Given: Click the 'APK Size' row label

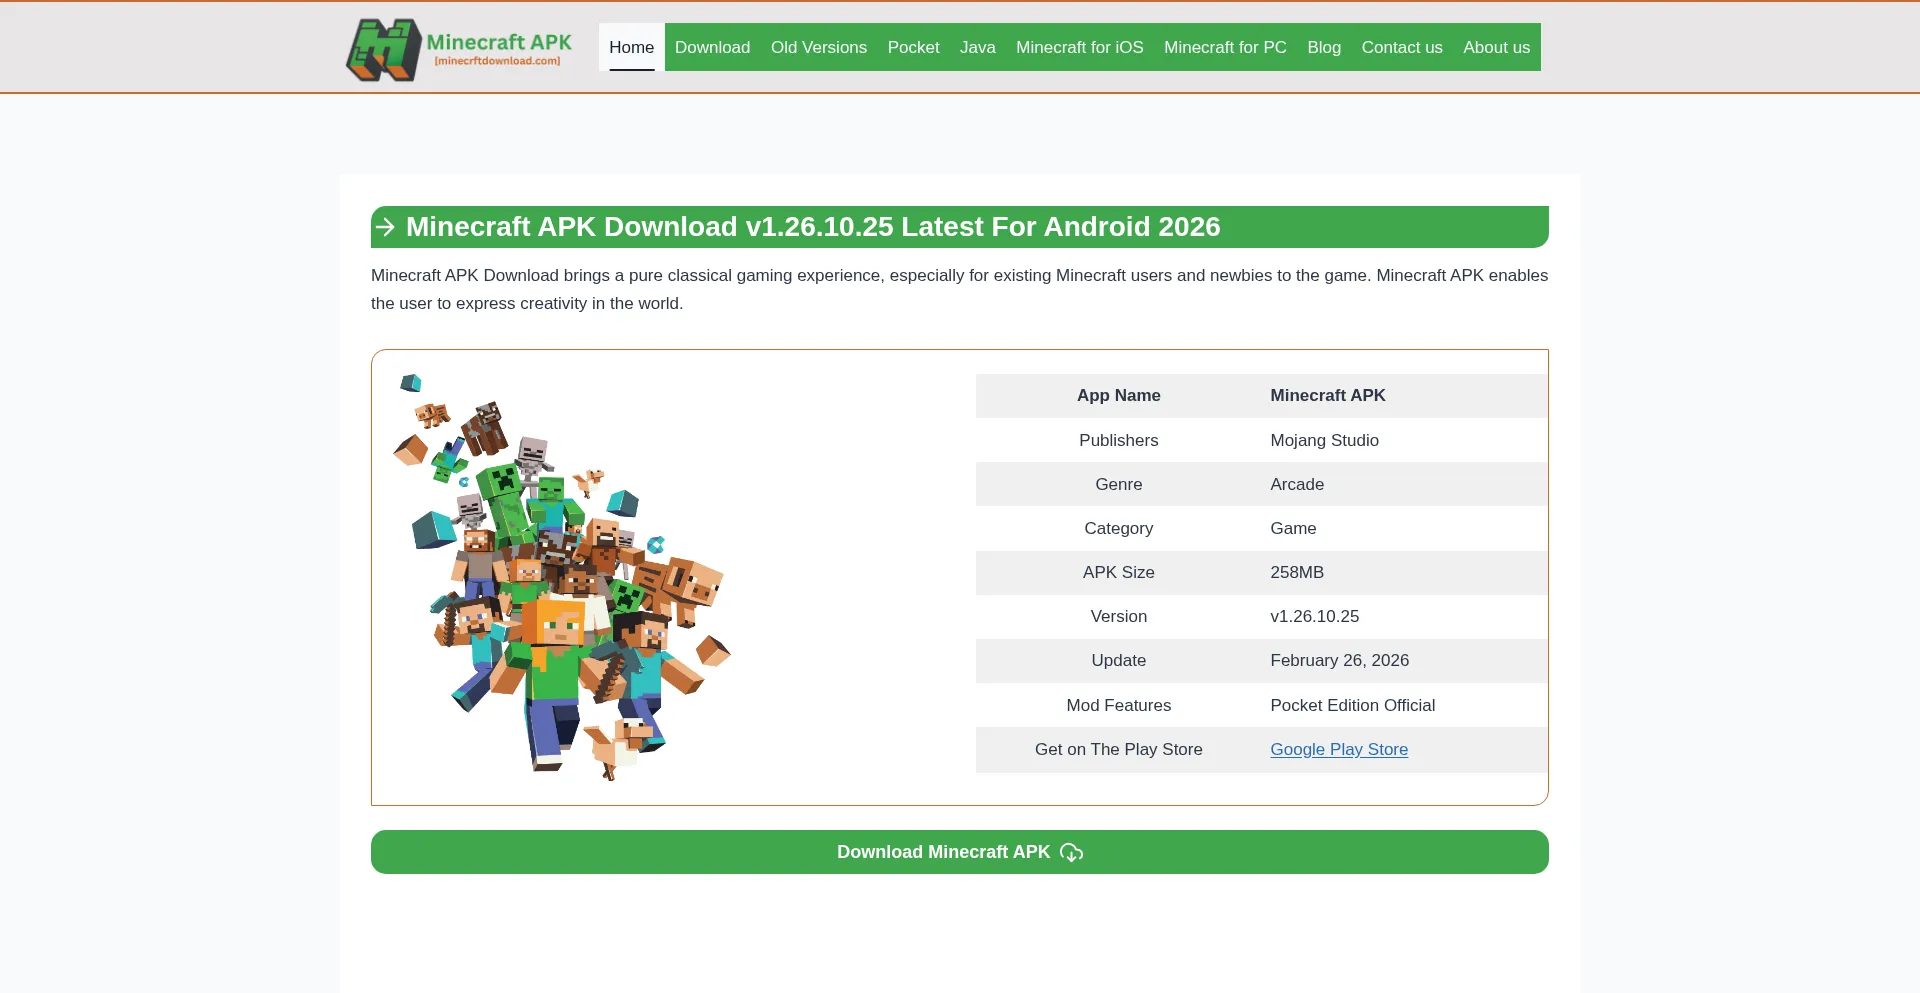Looking at the screenshot, I should [x=1119, y=572].
